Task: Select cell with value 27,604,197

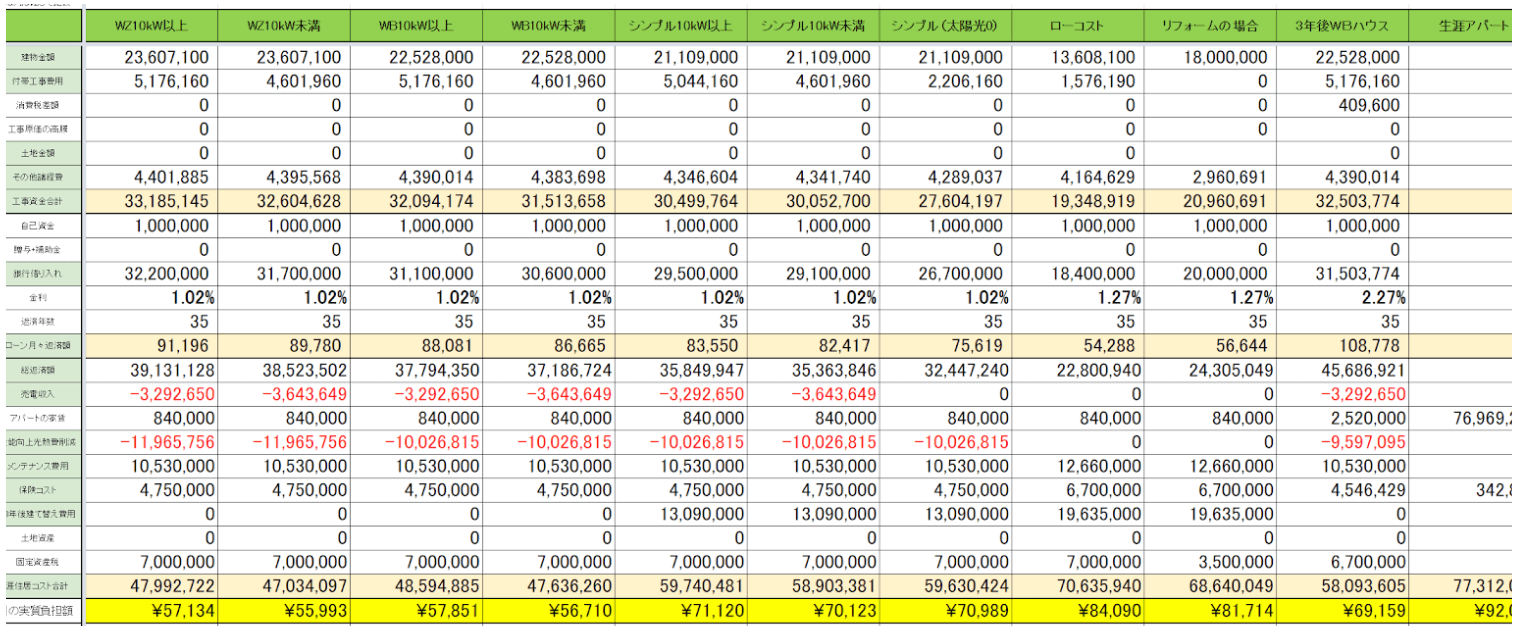Action: click(944, 201)
